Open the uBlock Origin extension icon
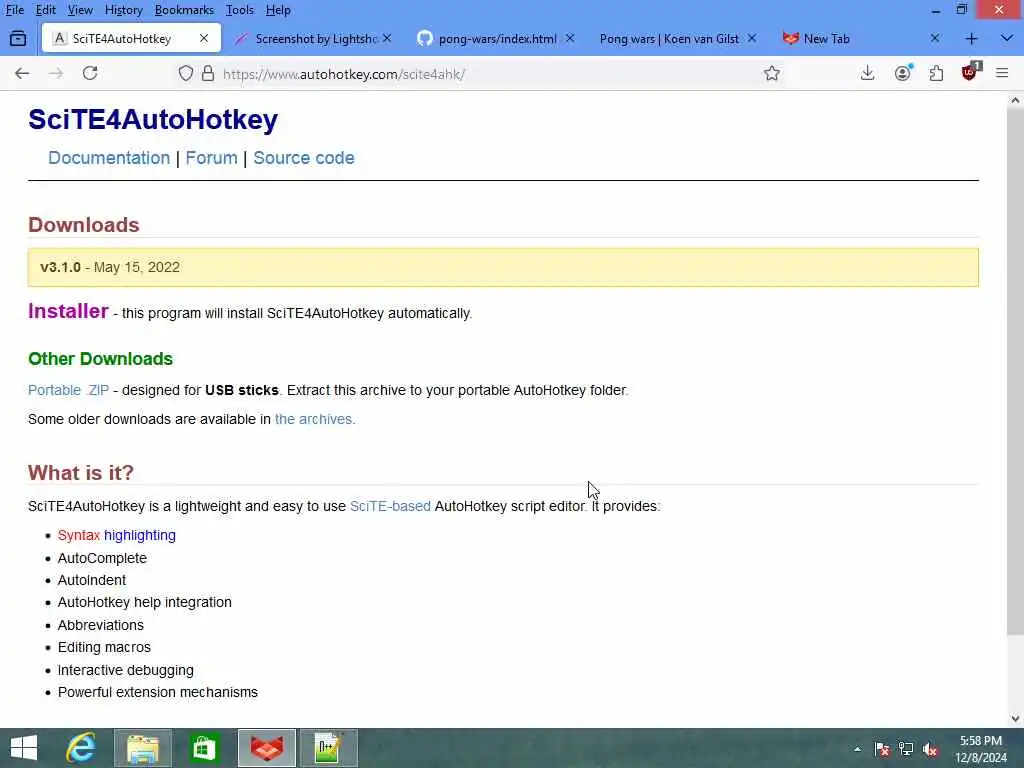The height and width of the screenshot is (768, 1024). click(970, 72)
